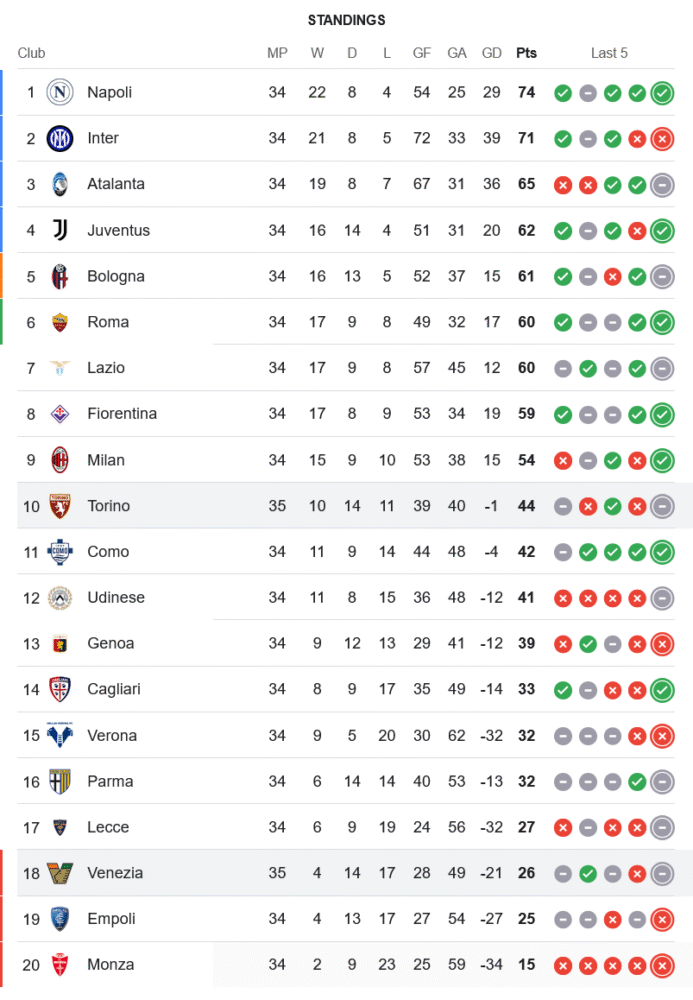Click the Juventus club crest
The width and height of the screenshot is (693, 1000).
pyautogui.click(x=60, y=231)
